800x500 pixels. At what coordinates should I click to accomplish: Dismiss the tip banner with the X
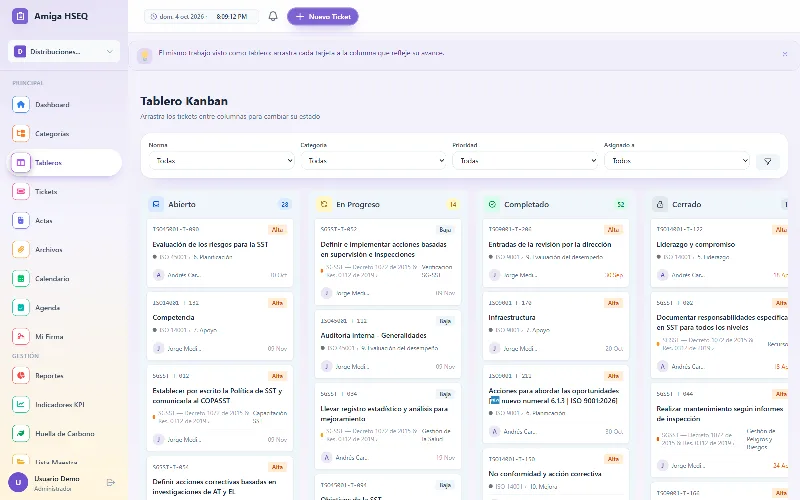[785, 54]
